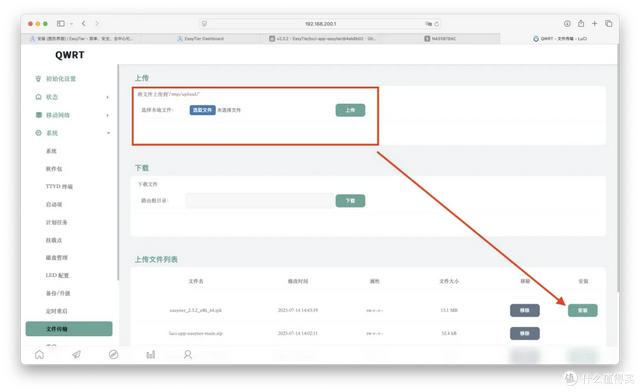This screenshot has height=392, width=640.
Task: Open the 软件包 submenu entry
Action: (x=54, y=169)
